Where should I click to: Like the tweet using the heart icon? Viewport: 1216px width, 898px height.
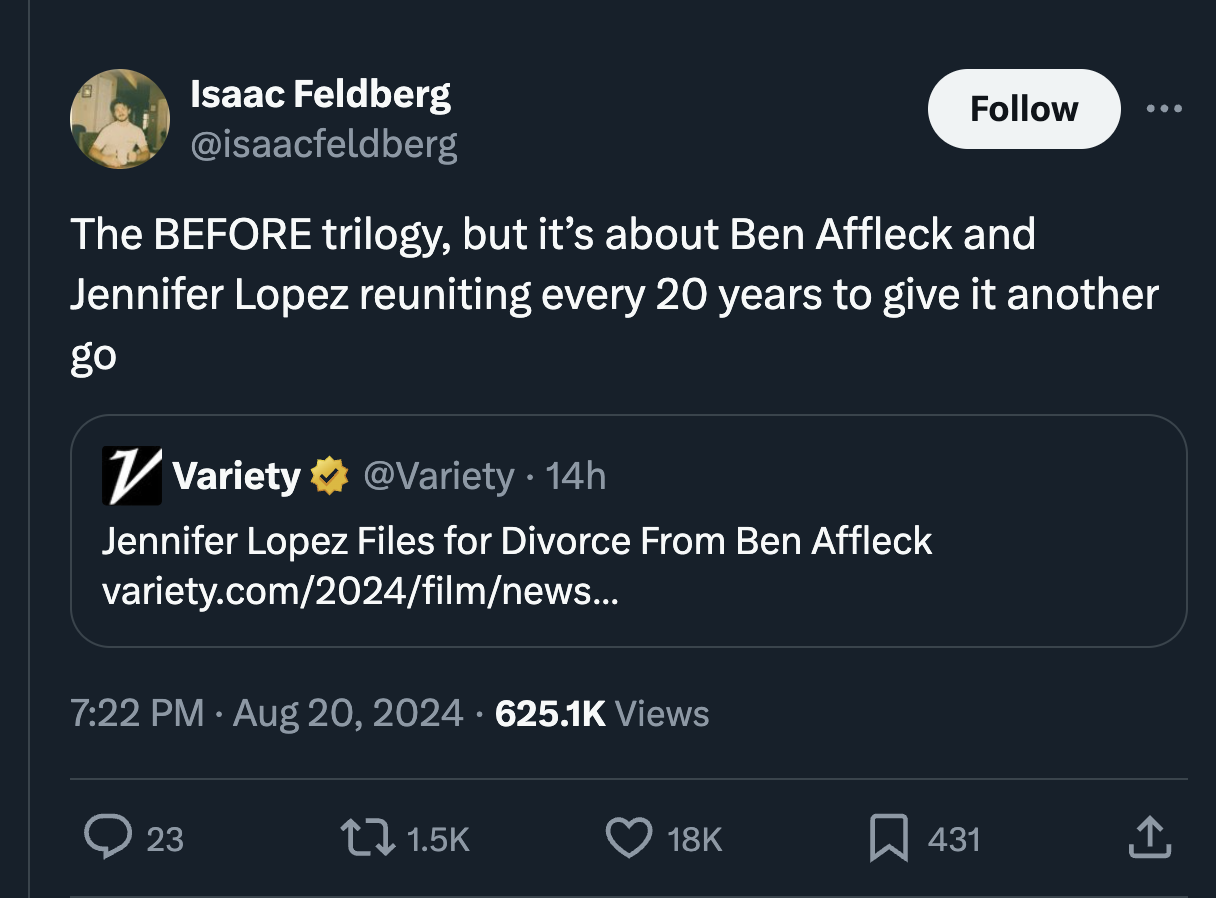click(629, 840)
